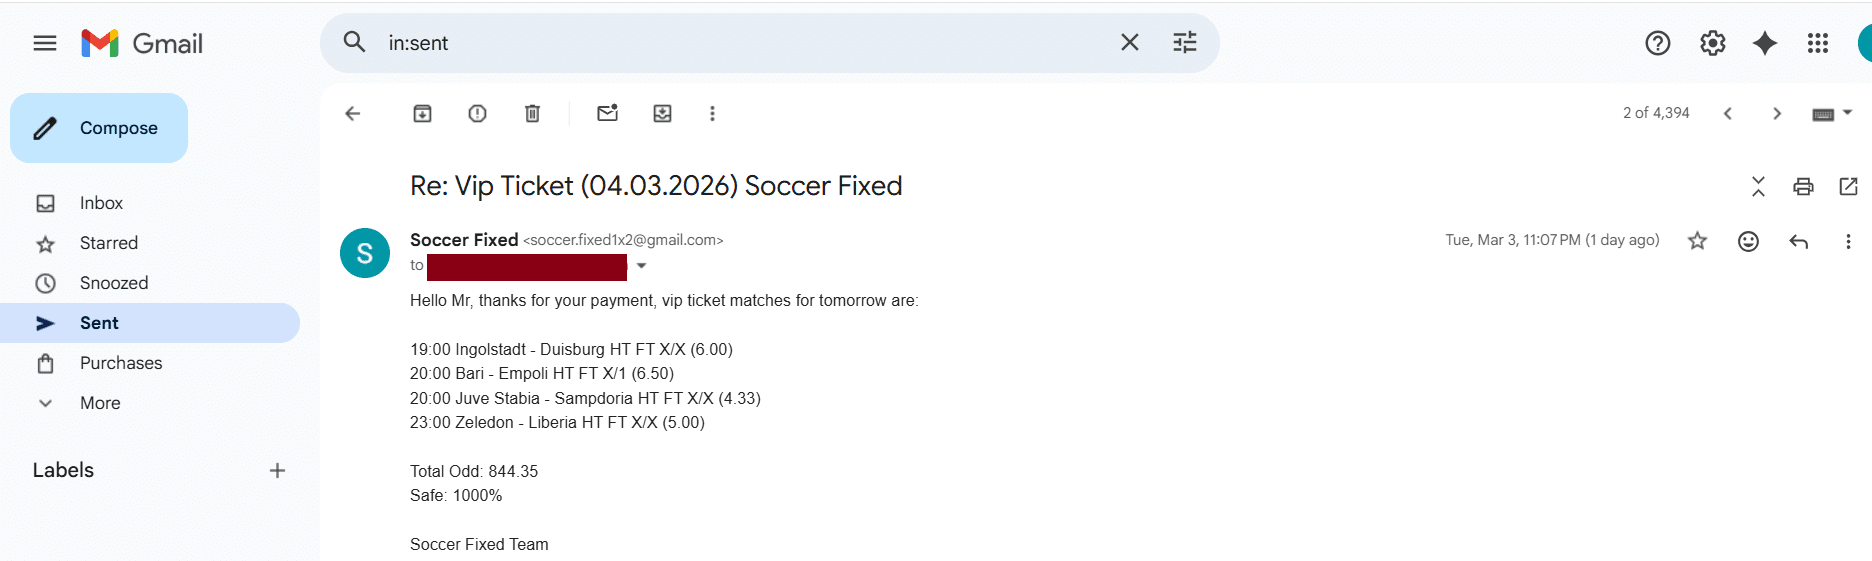Click the in:sent search field

tap(740, 43)
